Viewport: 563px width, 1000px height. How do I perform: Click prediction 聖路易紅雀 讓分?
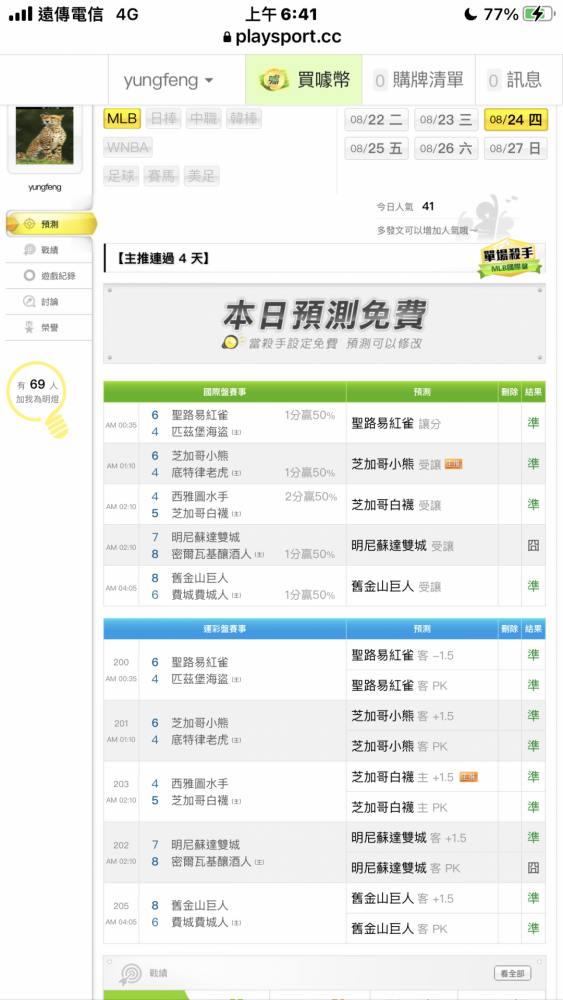point(396,423)
